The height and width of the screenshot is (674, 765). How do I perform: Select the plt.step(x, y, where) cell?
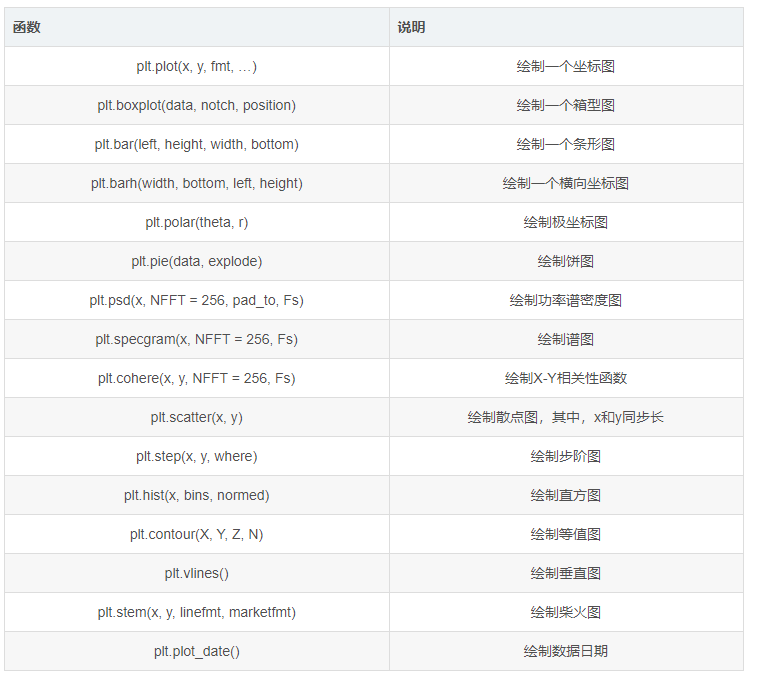pos(197,457)
